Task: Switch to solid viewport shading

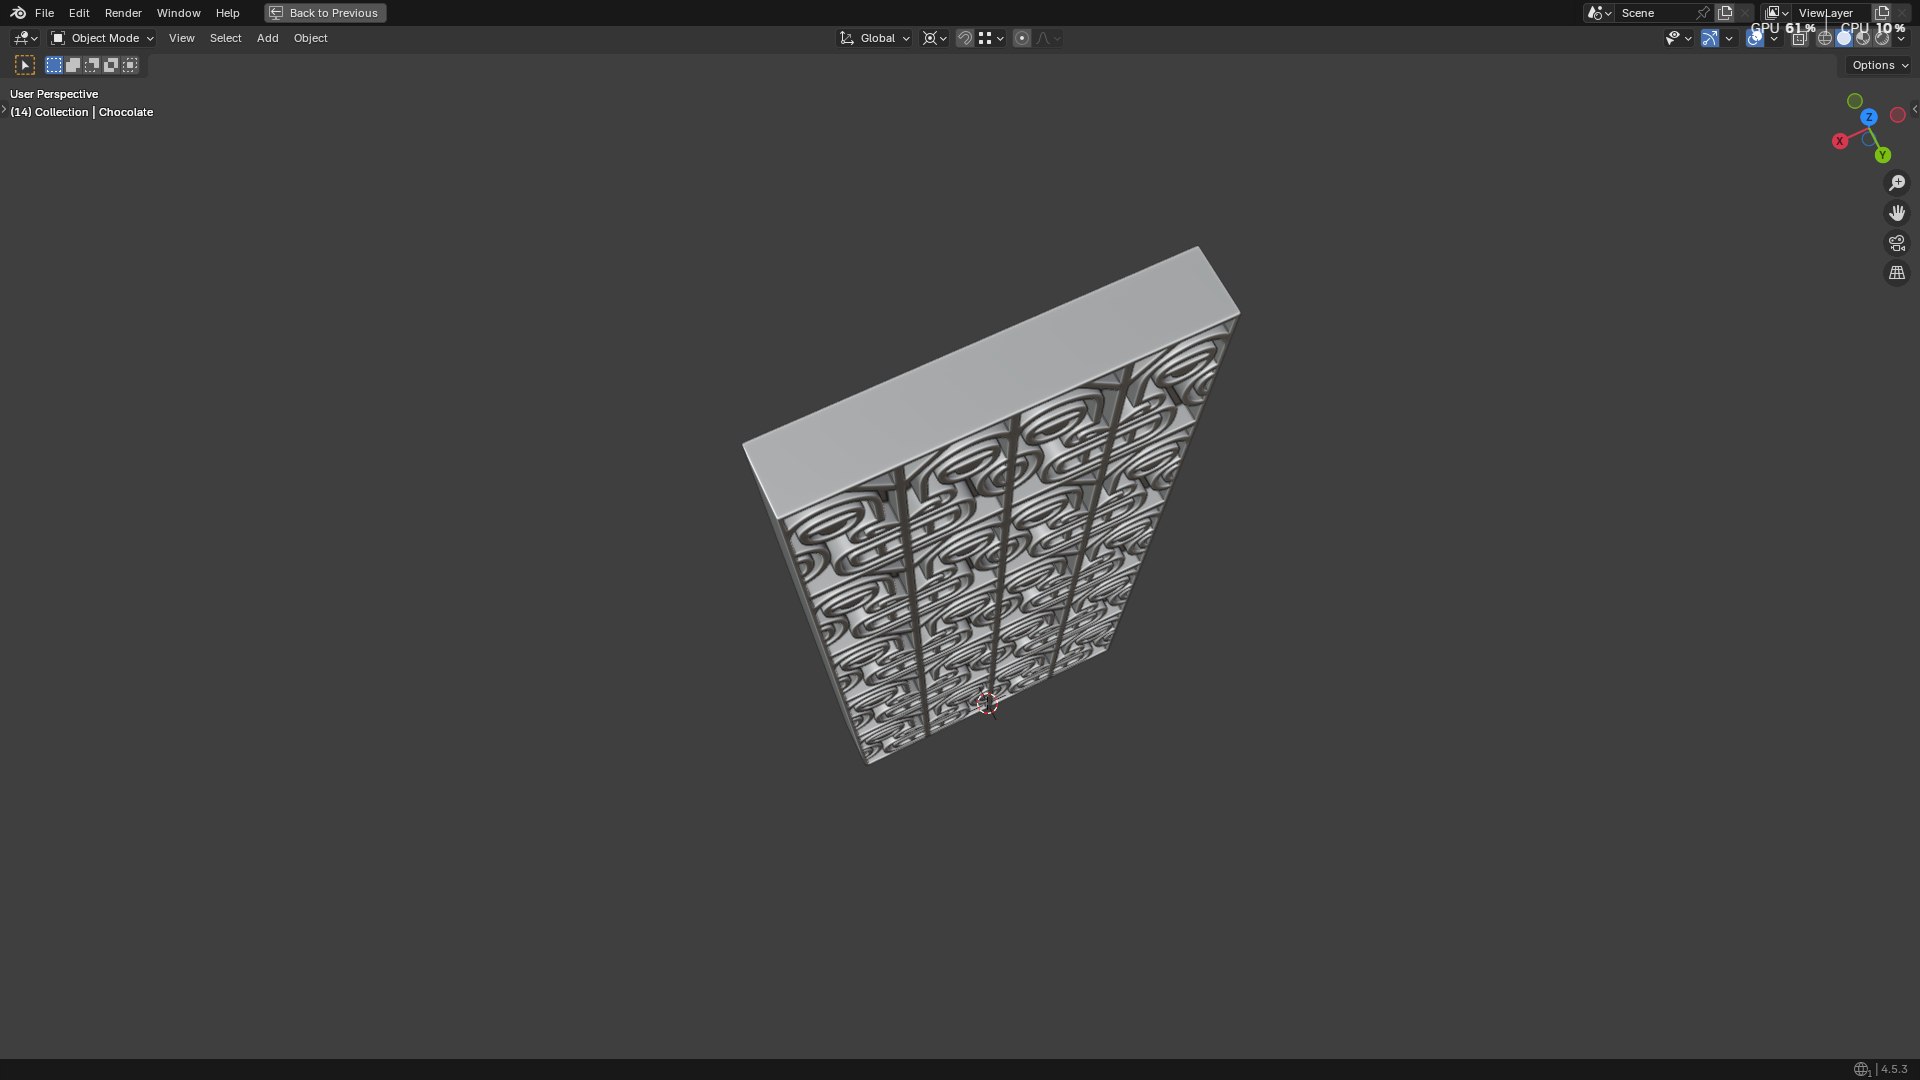Action: [1844, 38]
